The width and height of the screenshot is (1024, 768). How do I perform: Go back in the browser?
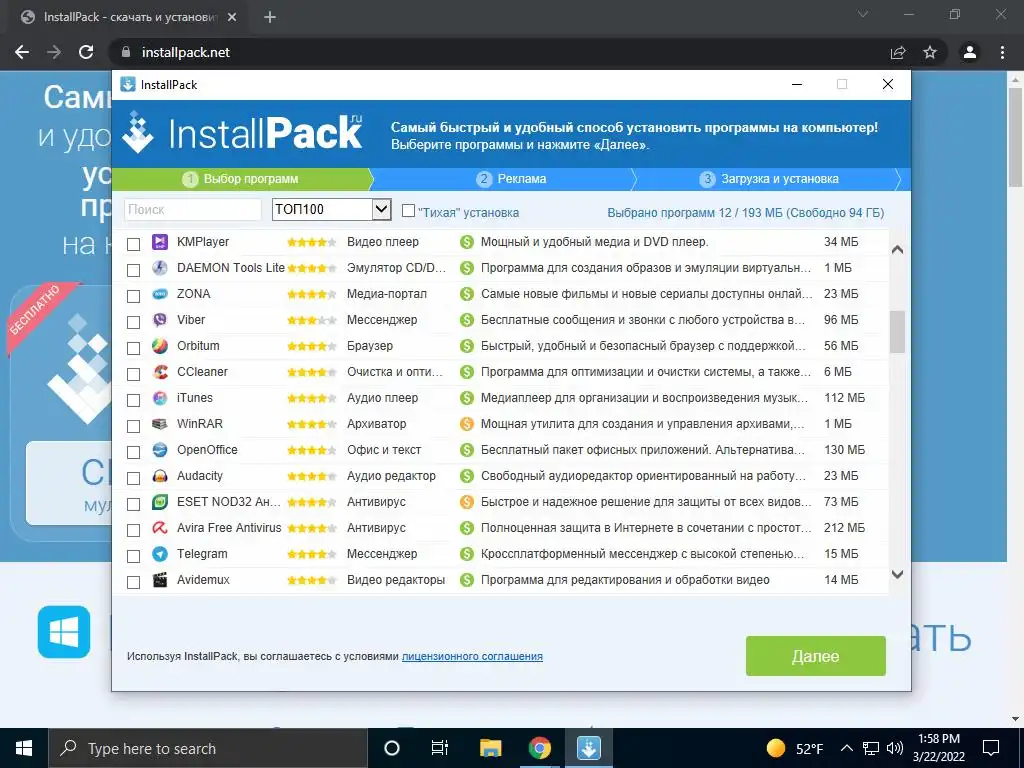coord(22,52)
